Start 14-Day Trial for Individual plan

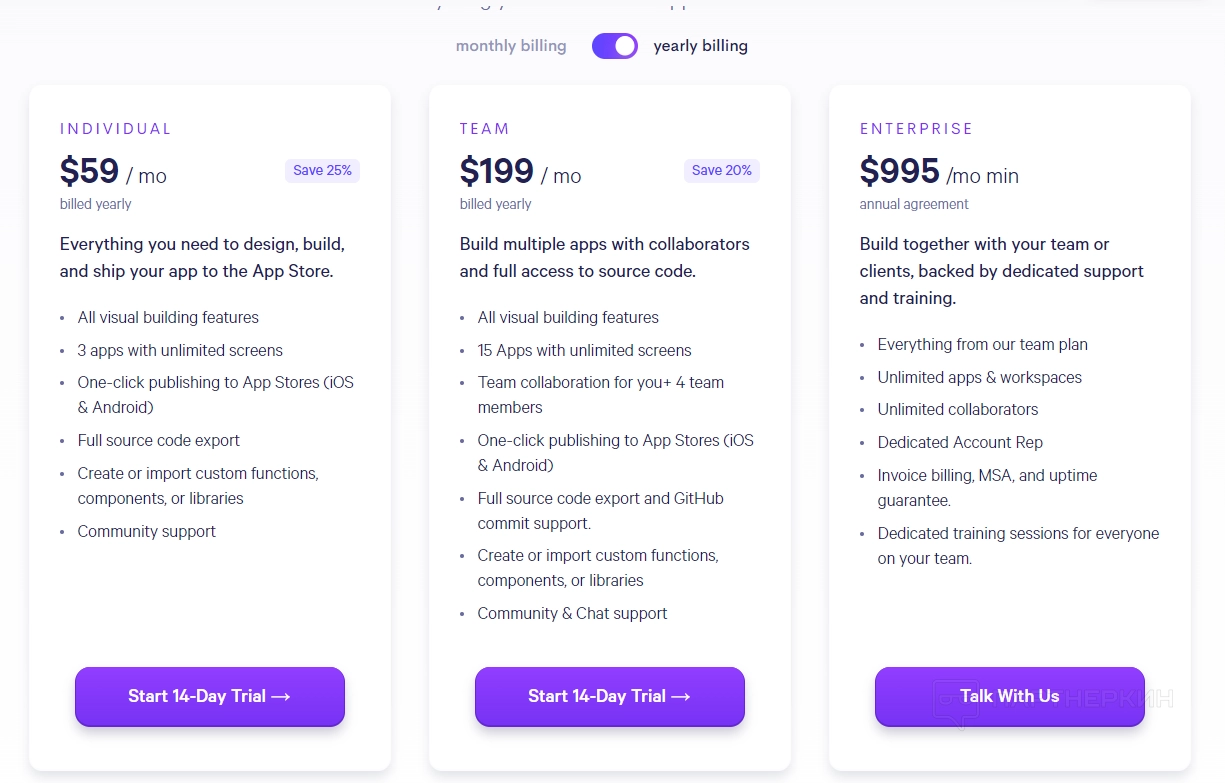click(210, 696)
